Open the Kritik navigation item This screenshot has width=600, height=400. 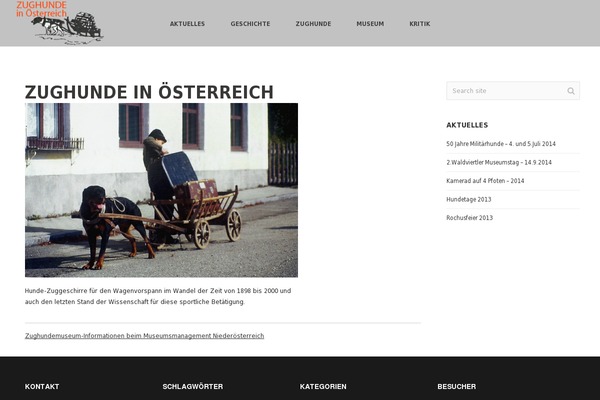(420, 24)
